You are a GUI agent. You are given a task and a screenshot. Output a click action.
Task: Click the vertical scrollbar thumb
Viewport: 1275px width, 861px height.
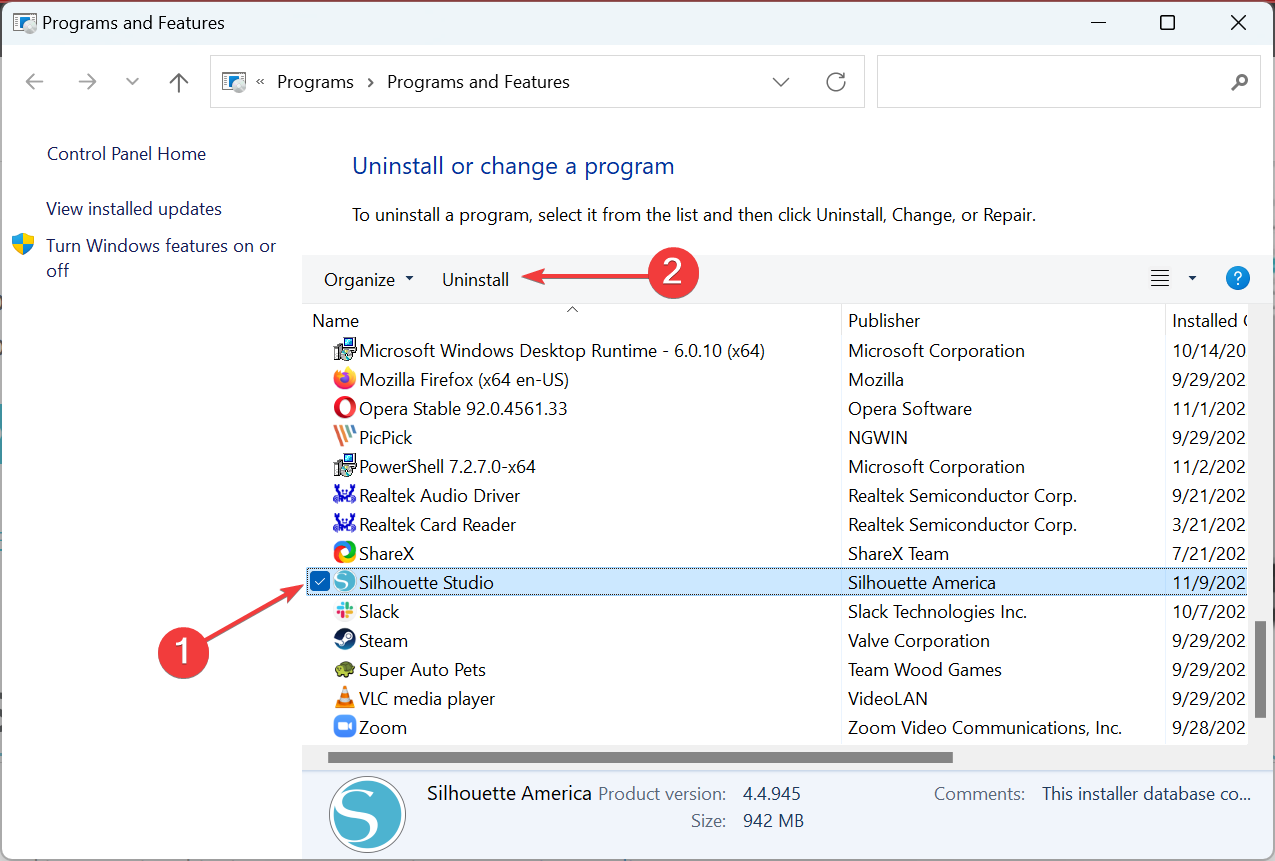click(1261, 669)
